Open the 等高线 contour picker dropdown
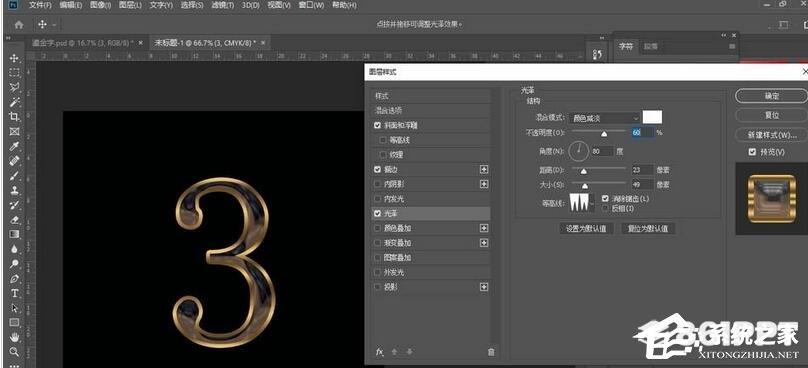This screenshot has width=808, height=368. click(x=591, y=203)
